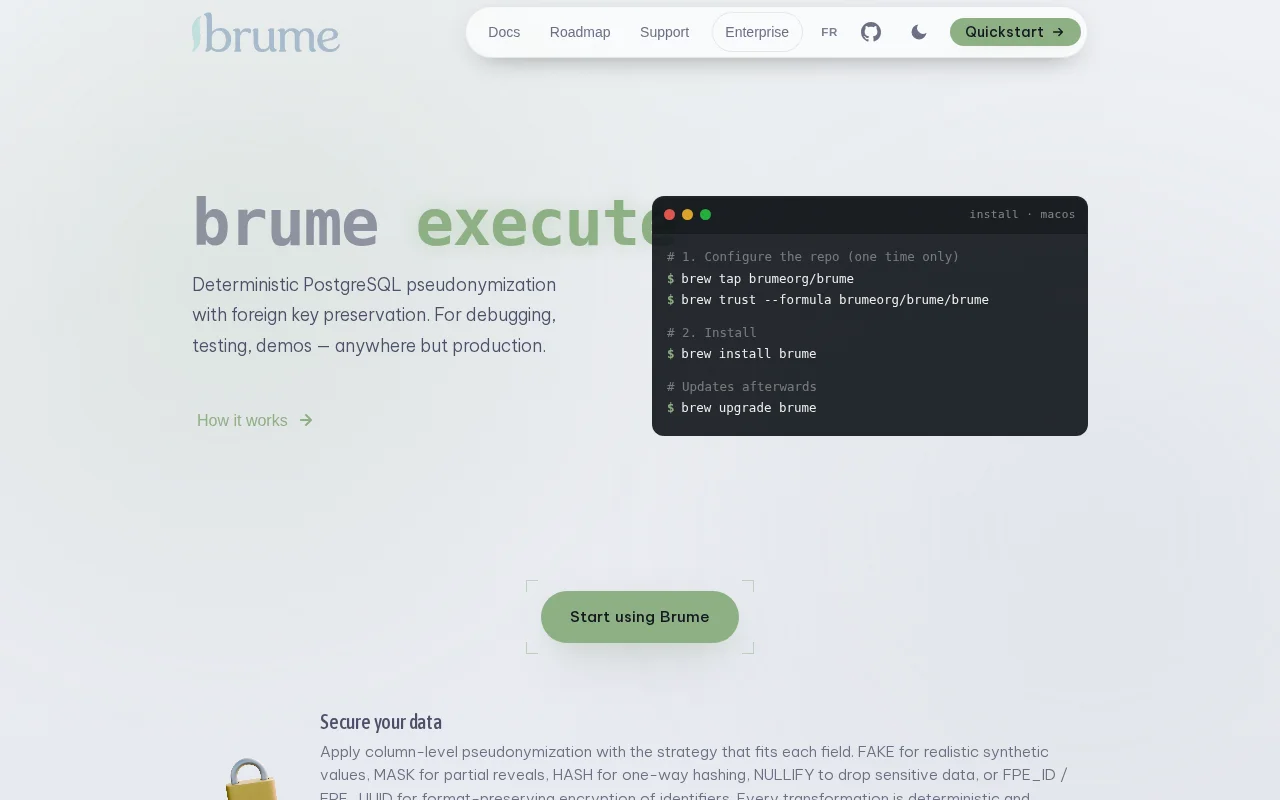Click the 'install · macos' terminal label
The image size is (1280, 800).
pos(1022,214)
